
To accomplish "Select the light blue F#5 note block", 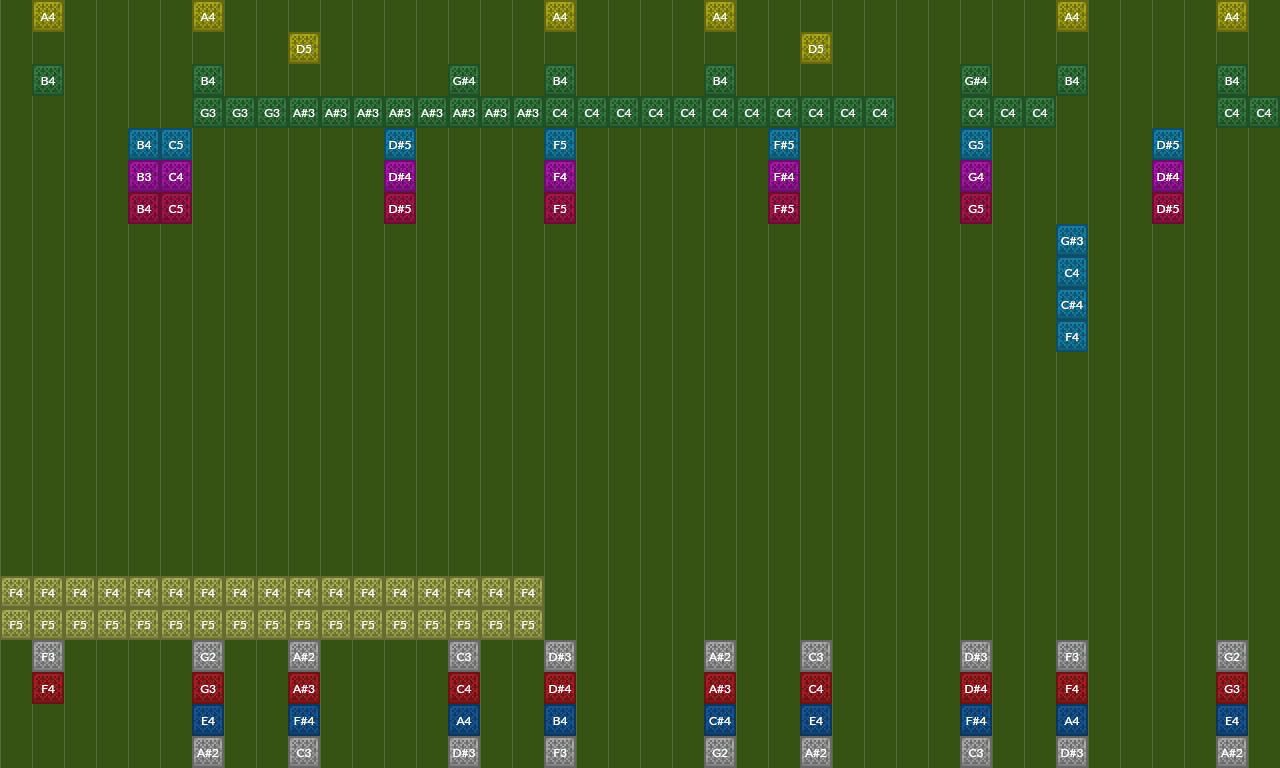I will click(784, 144).
